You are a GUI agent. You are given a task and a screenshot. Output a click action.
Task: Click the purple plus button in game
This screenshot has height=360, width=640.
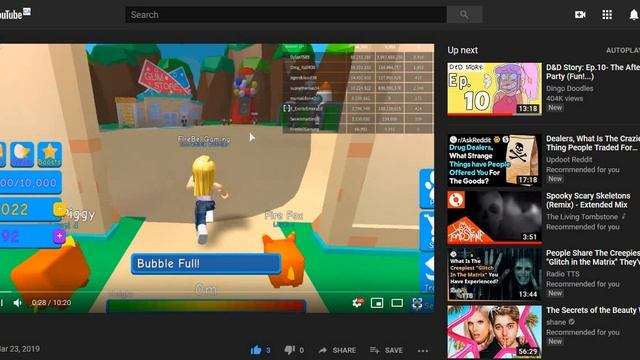pos(60,236)
